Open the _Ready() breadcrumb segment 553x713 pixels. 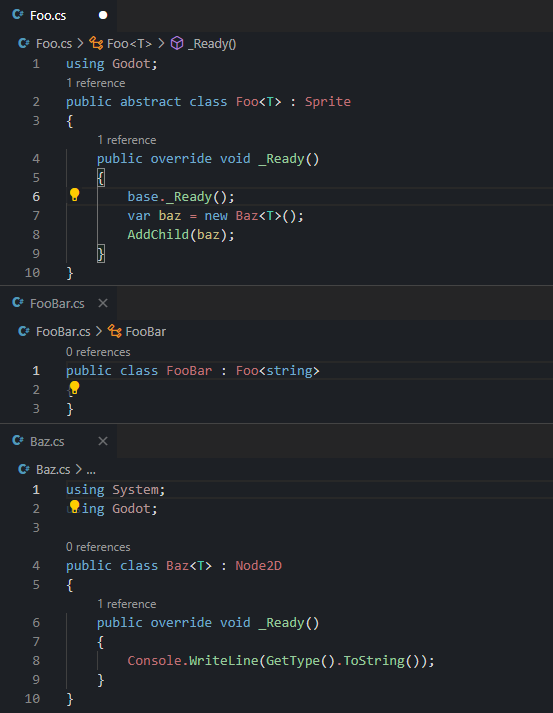click(x=212, y=44)
